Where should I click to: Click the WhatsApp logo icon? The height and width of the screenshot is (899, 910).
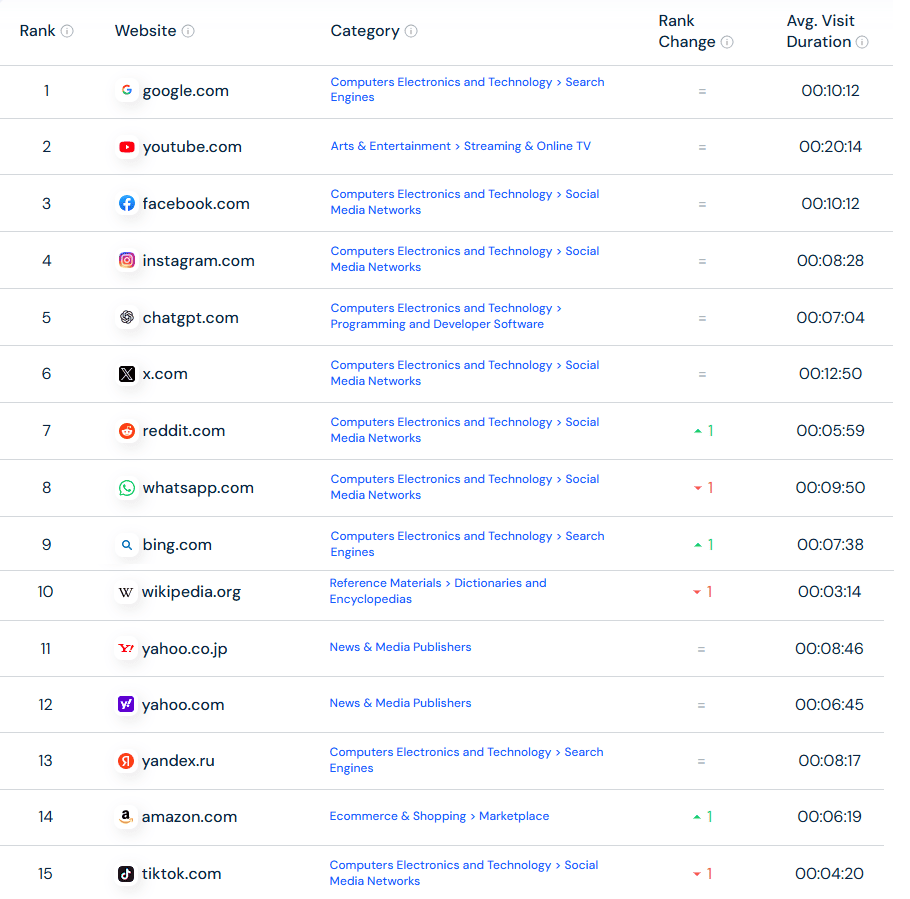point(127,488)
